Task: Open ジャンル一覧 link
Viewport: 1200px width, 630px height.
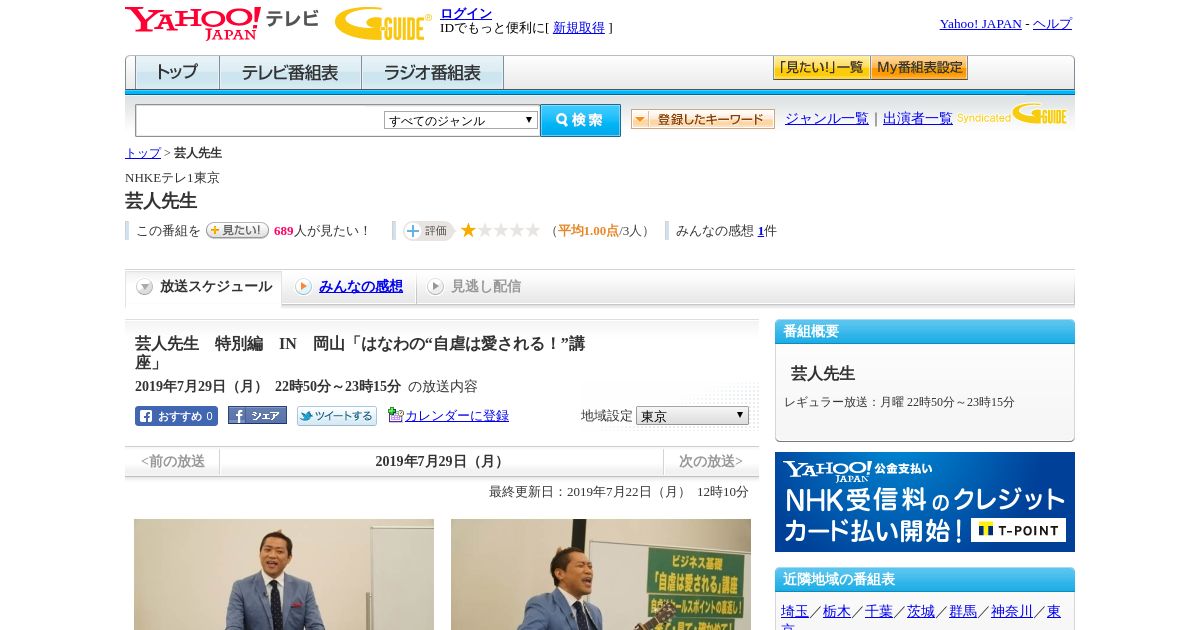Action: coord(827,118)
